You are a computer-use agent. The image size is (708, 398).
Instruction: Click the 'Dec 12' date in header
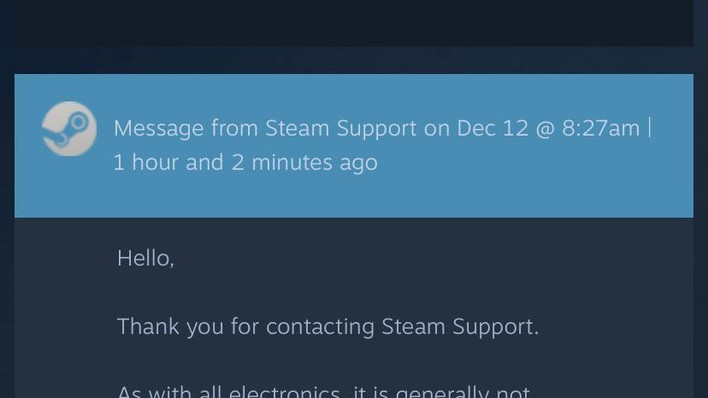coord(492,128)
